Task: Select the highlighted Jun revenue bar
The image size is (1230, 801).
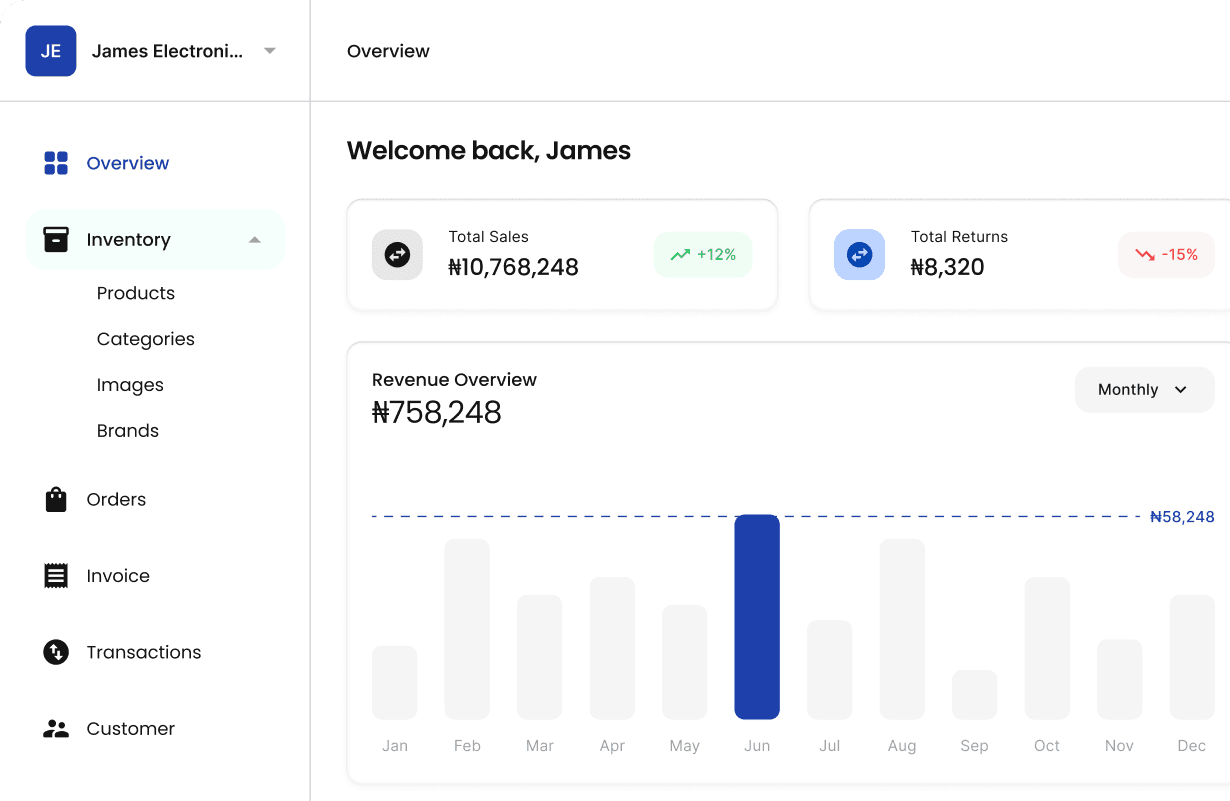Action: coord(757,617)
